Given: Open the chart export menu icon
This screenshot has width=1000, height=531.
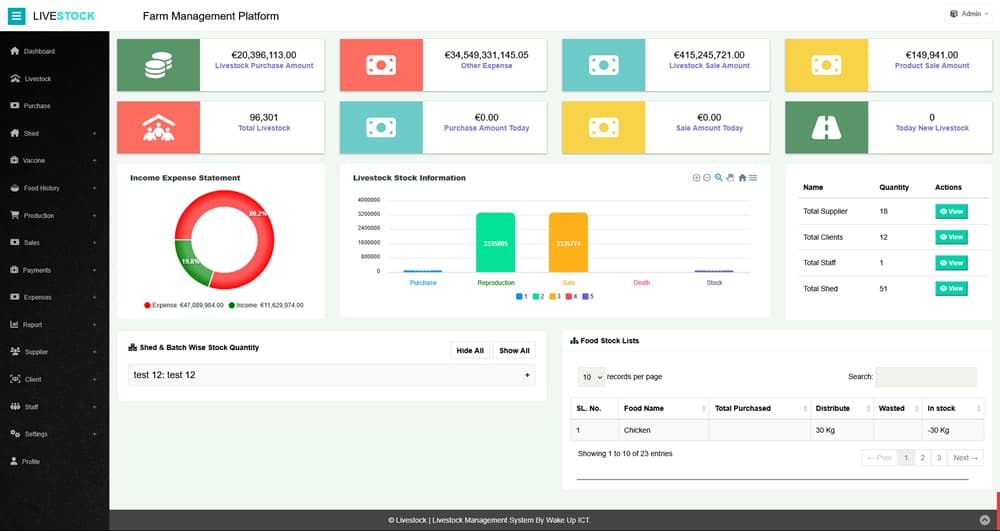Looking at the screenshot, I should 753,178.
